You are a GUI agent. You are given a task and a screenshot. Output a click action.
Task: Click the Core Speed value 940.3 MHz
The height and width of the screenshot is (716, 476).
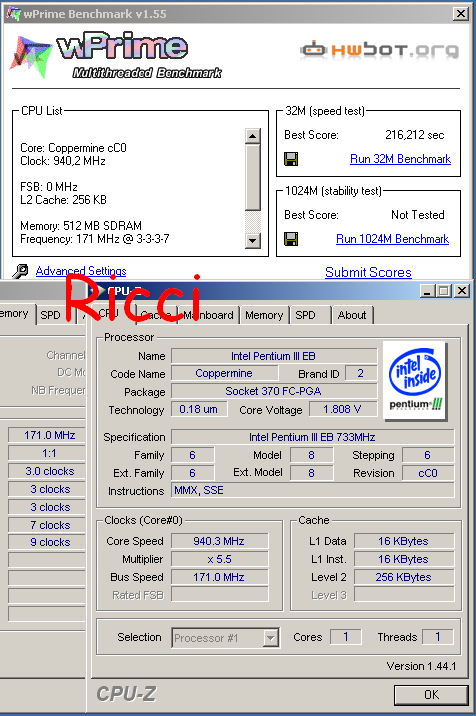tap(219, 541)
